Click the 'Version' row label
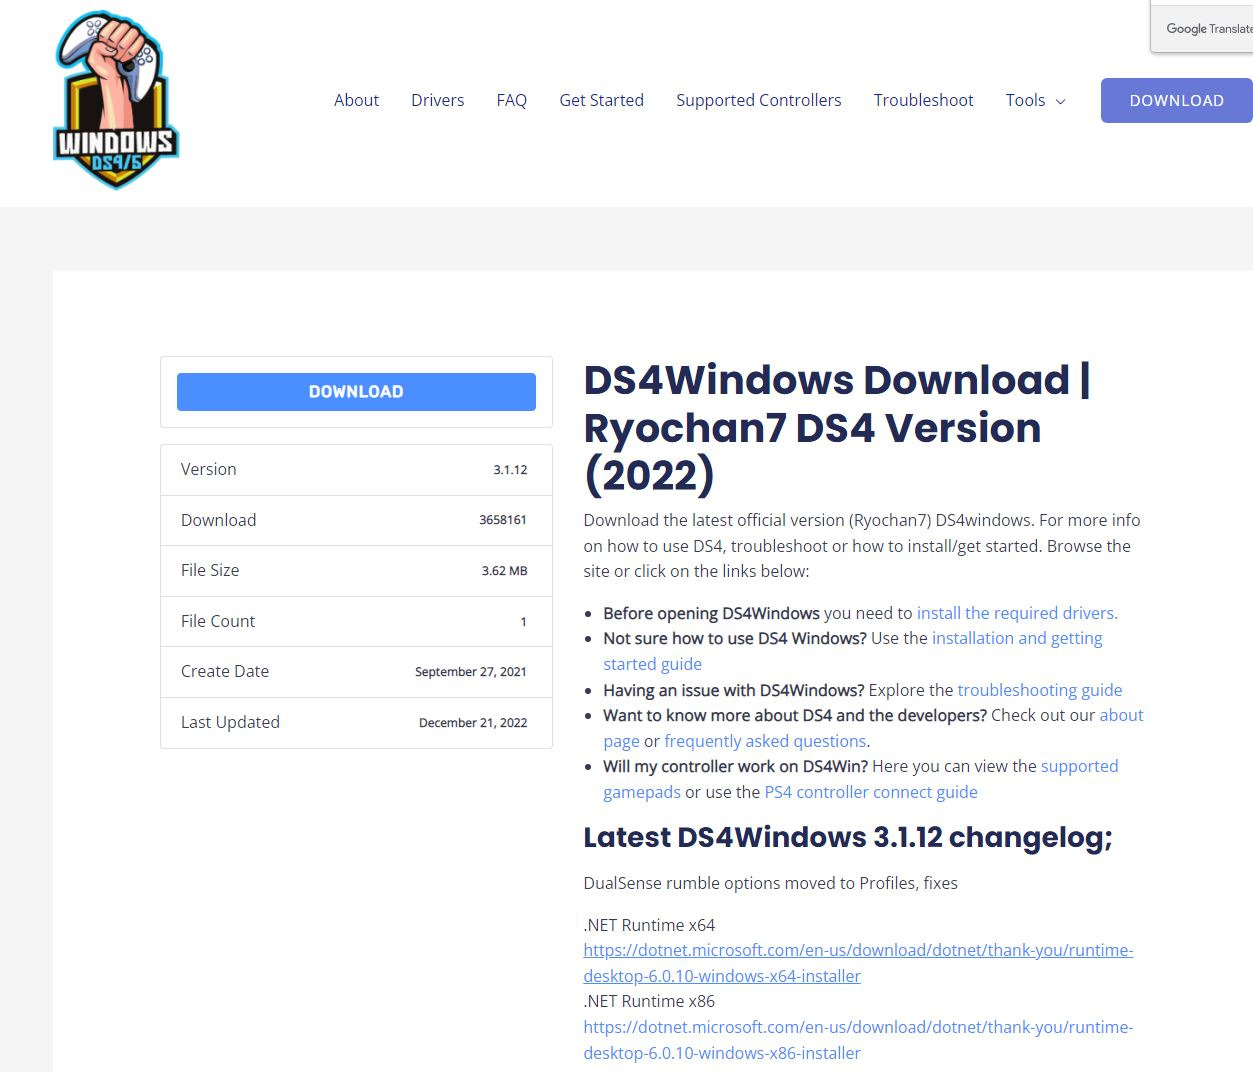Viewport: 1253px width, 1072px height. 209,469
